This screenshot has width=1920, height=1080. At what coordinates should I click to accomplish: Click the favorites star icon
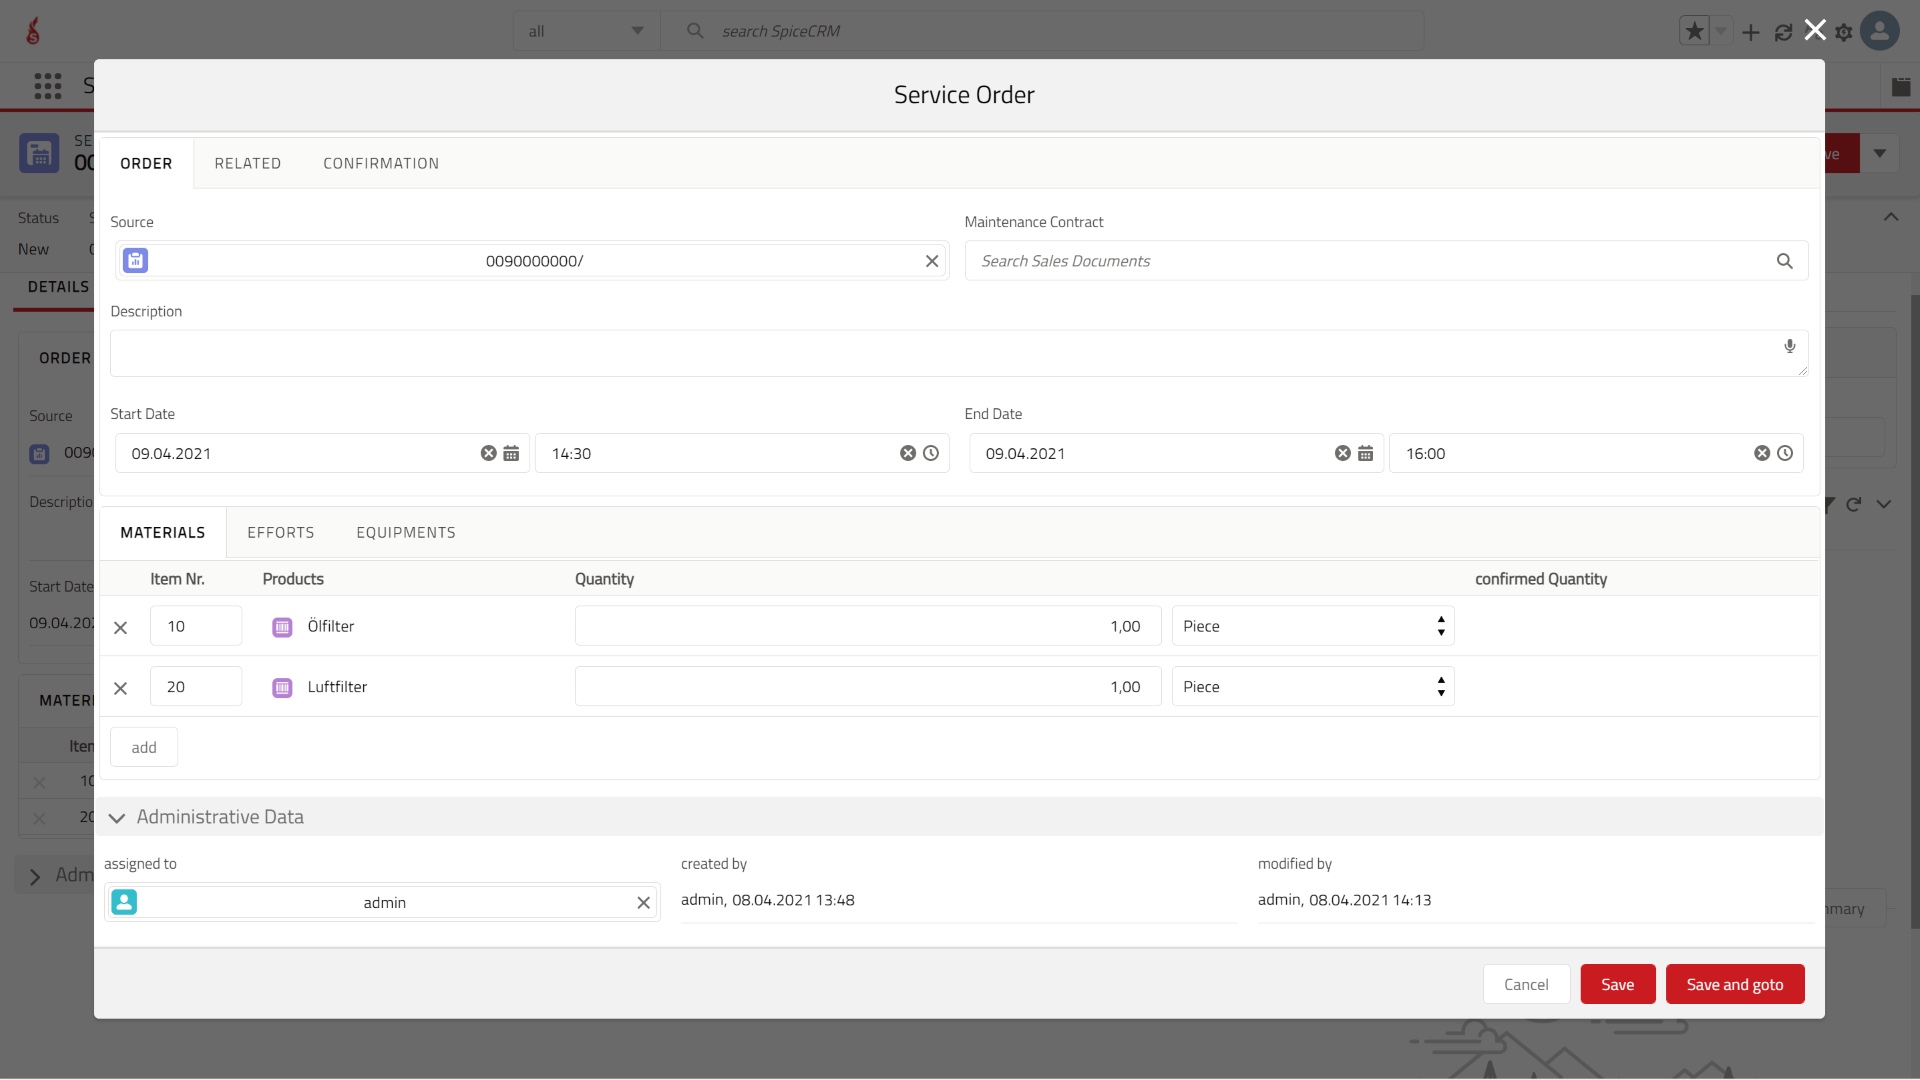1694,32
